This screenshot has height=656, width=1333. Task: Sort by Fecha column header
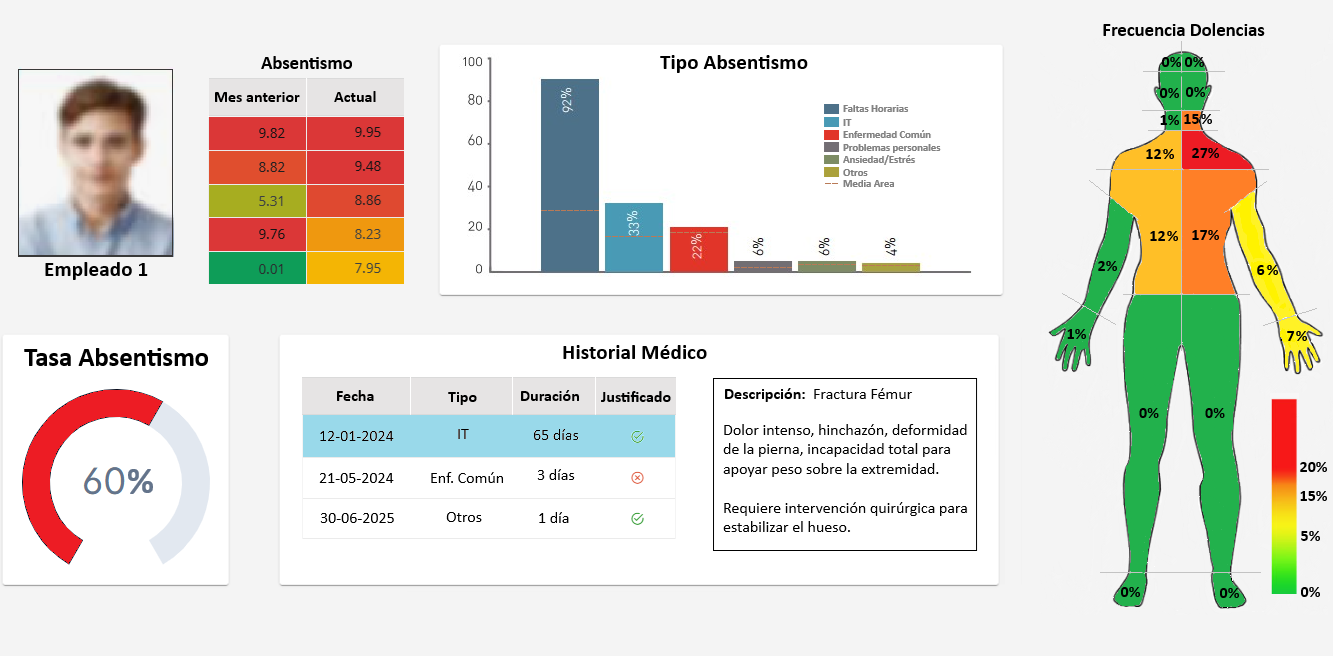click(355, 396)
